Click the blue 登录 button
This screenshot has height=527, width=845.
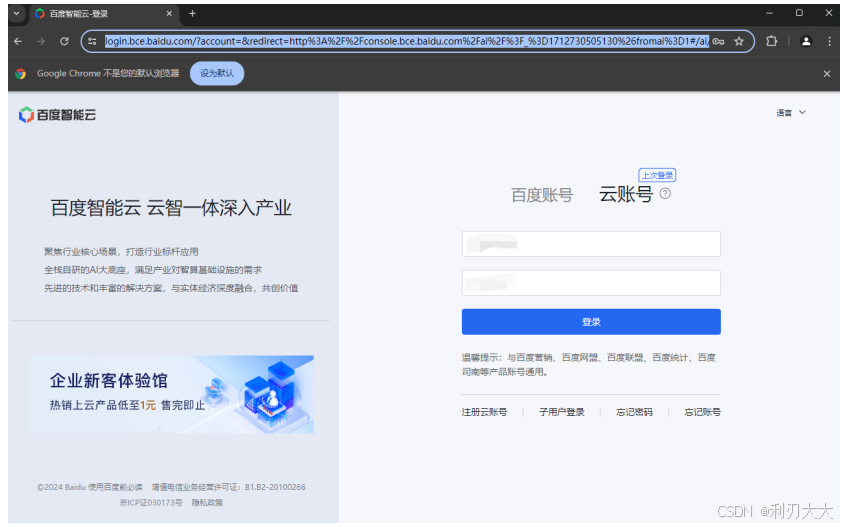[x=591, y=322]
